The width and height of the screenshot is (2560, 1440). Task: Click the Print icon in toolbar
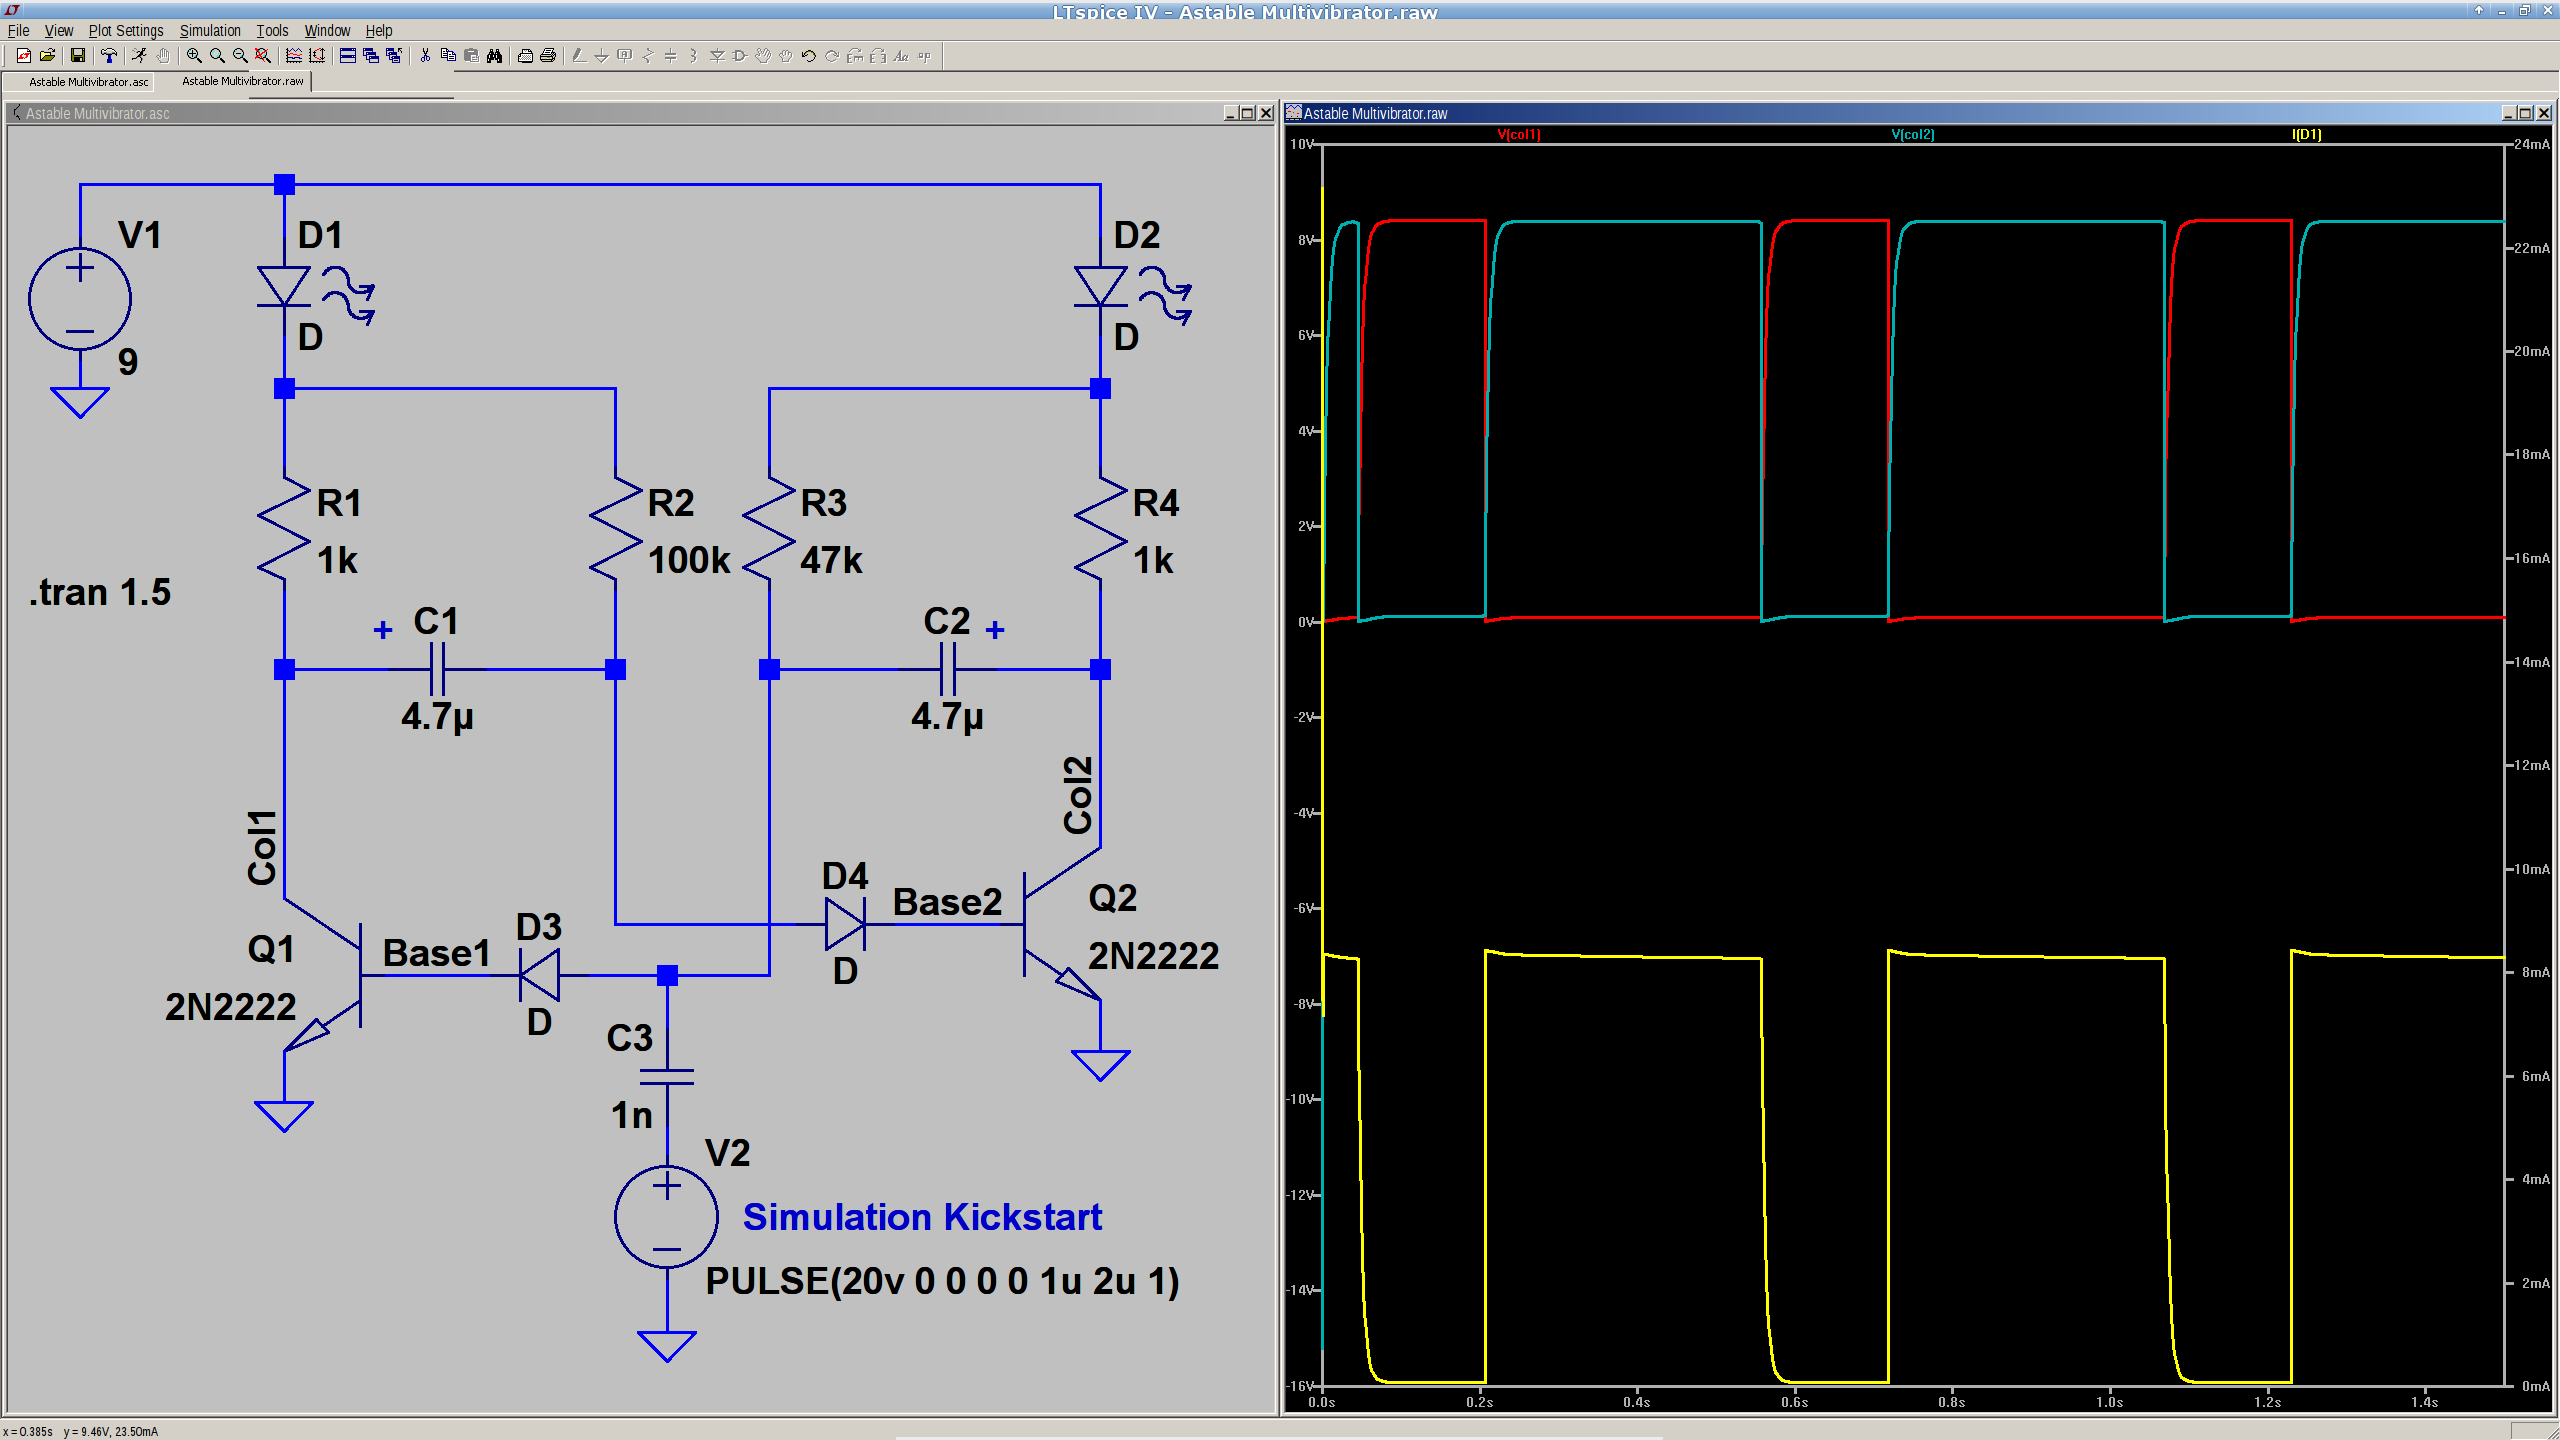548,56
